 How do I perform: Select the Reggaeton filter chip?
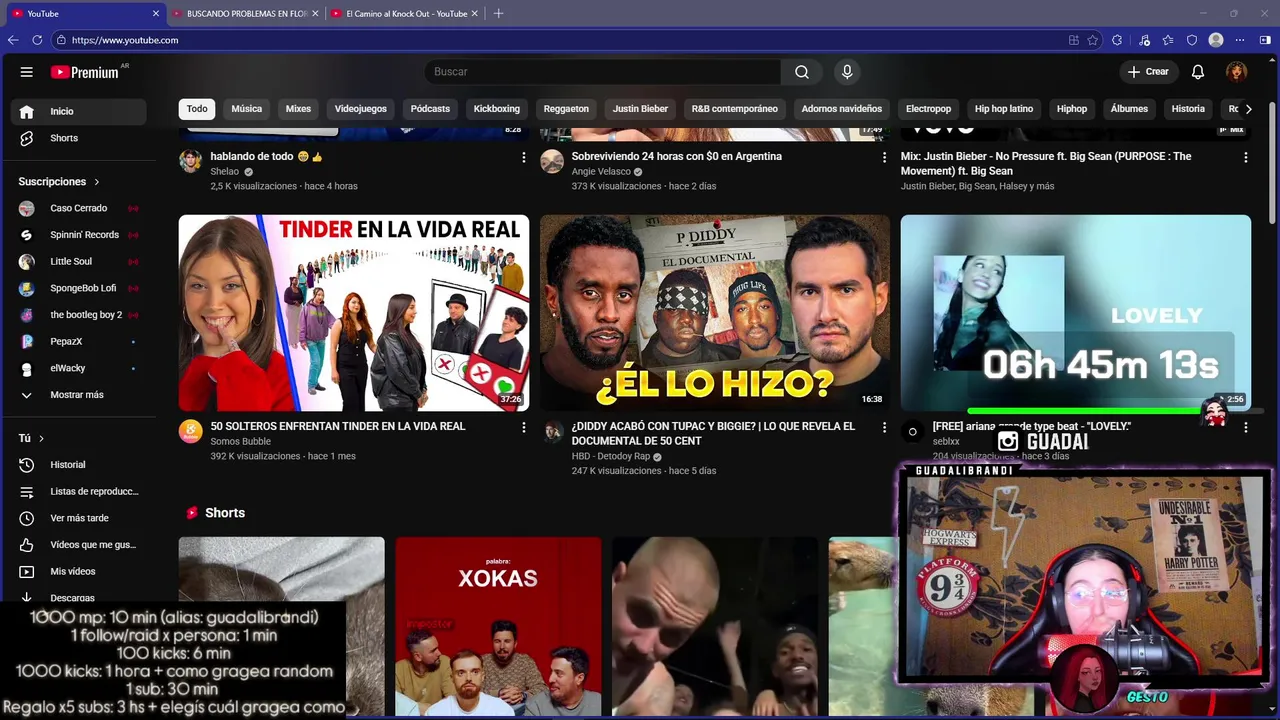coord(566,109)
